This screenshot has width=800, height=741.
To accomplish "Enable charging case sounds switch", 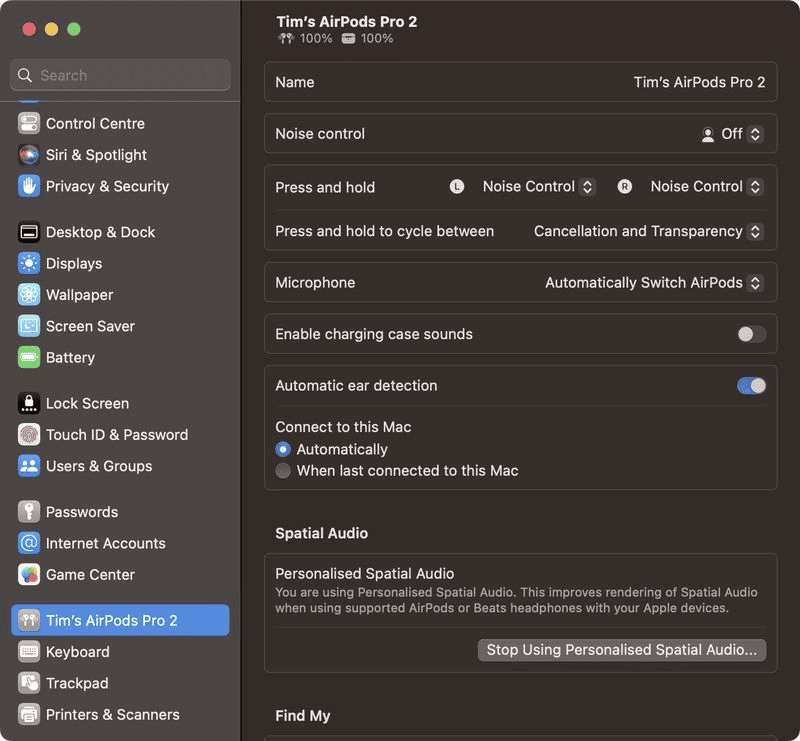I will pos(751,334).
